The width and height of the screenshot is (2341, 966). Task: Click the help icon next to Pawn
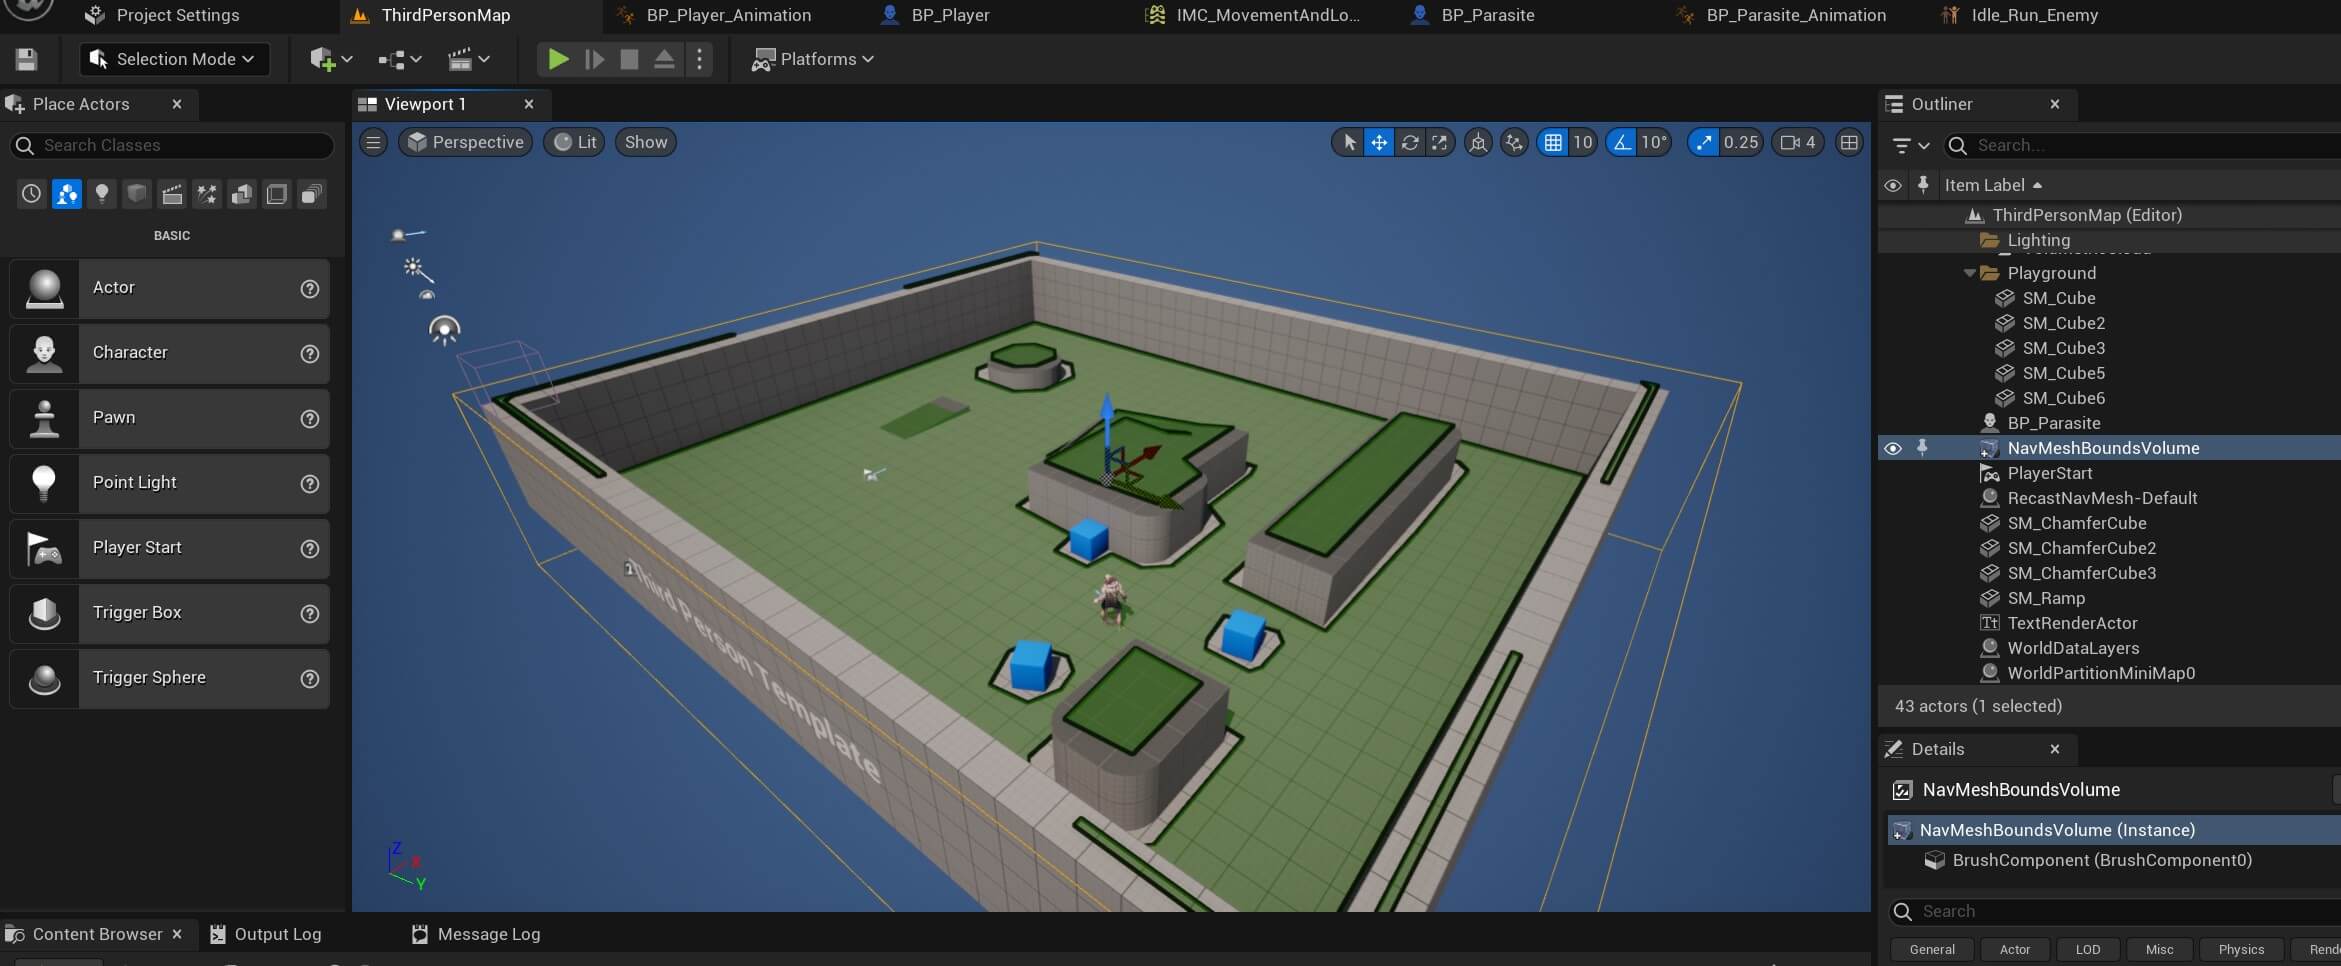pos(310,419)
